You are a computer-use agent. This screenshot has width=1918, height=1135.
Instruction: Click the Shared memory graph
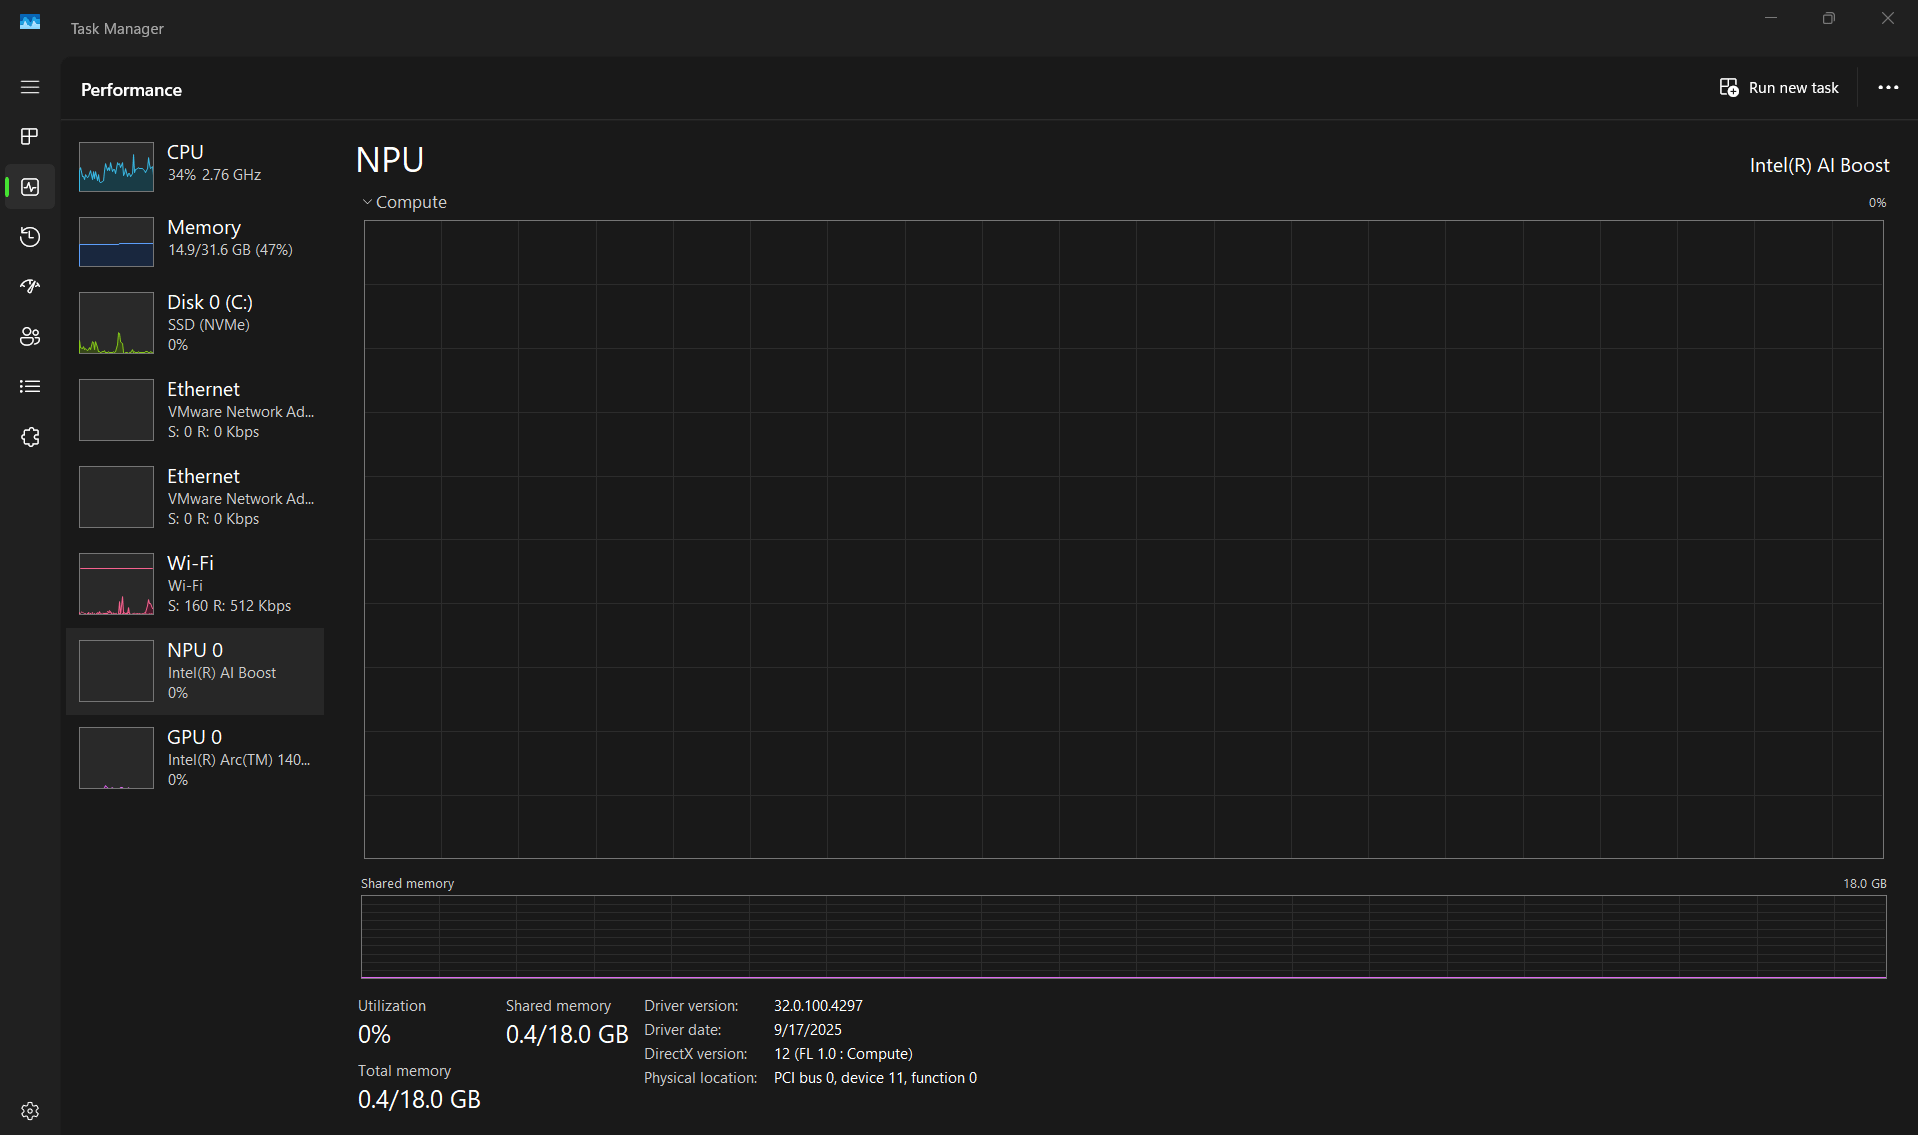1123,936
